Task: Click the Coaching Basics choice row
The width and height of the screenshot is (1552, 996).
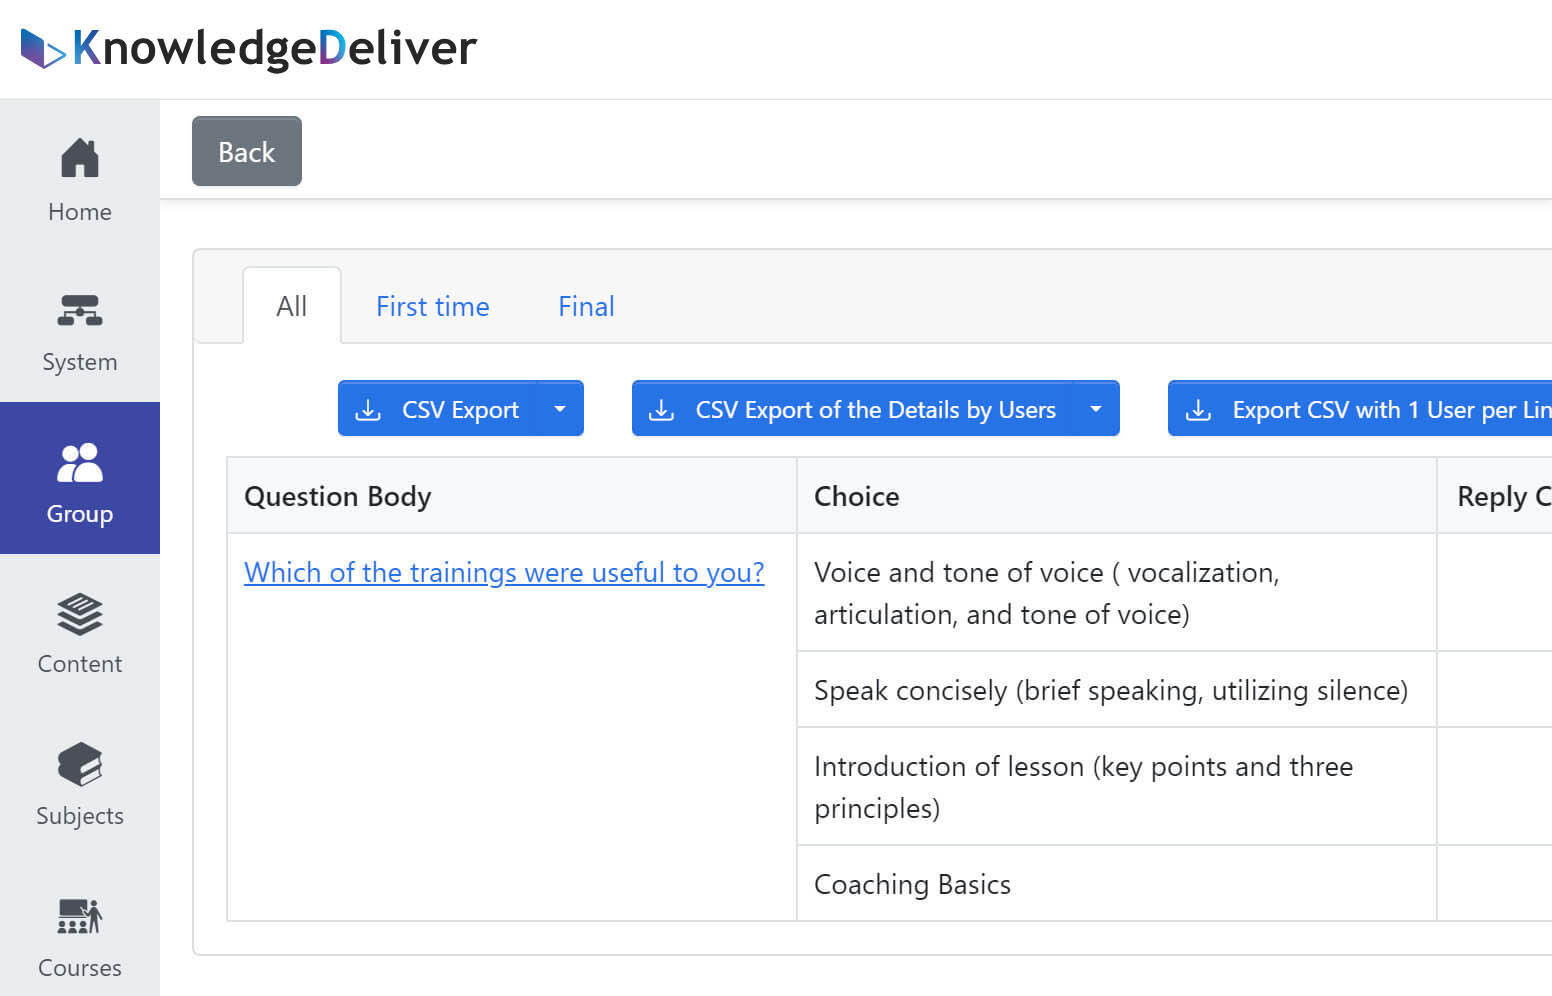Action: click(912, 884)
